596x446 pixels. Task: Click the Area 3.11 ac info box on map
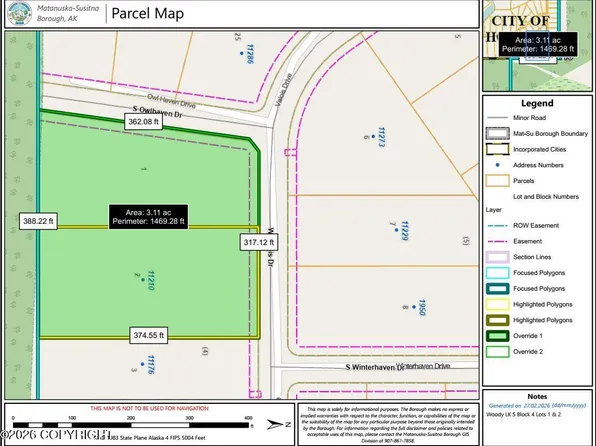[149, 217]
